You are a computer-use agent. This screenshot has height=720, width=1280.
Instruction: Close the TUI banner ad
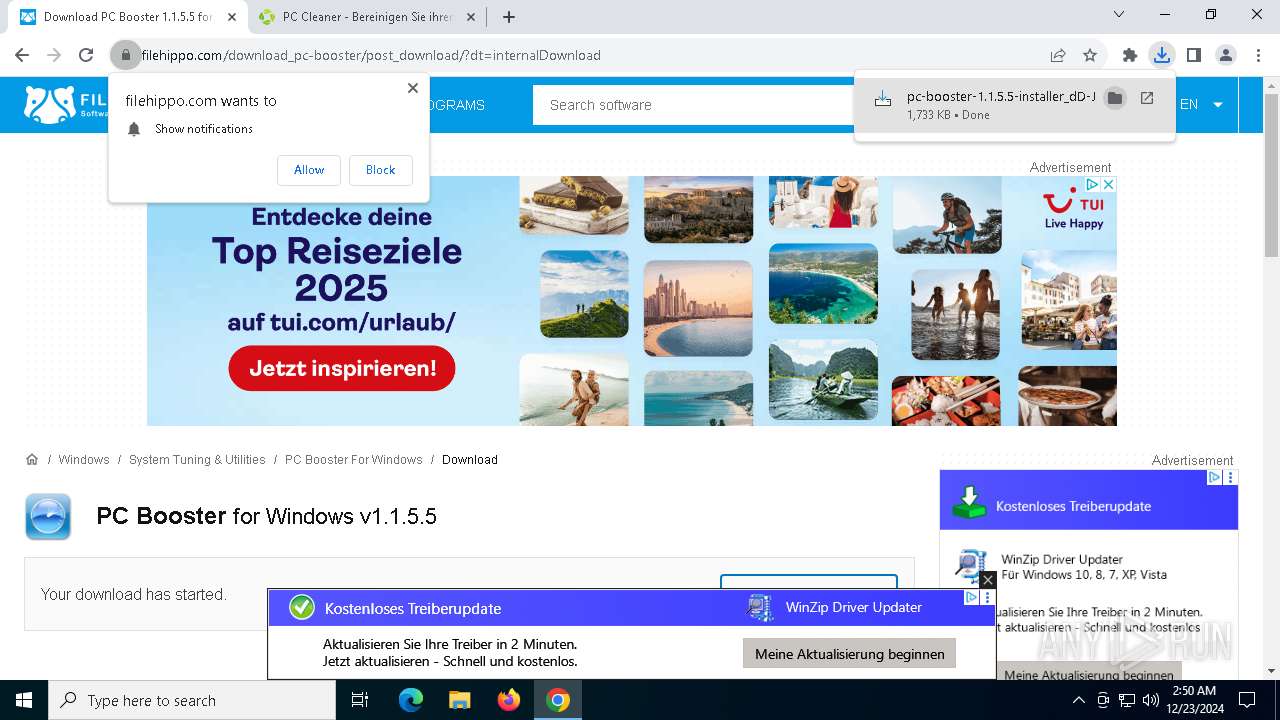tap(1108, 185)
